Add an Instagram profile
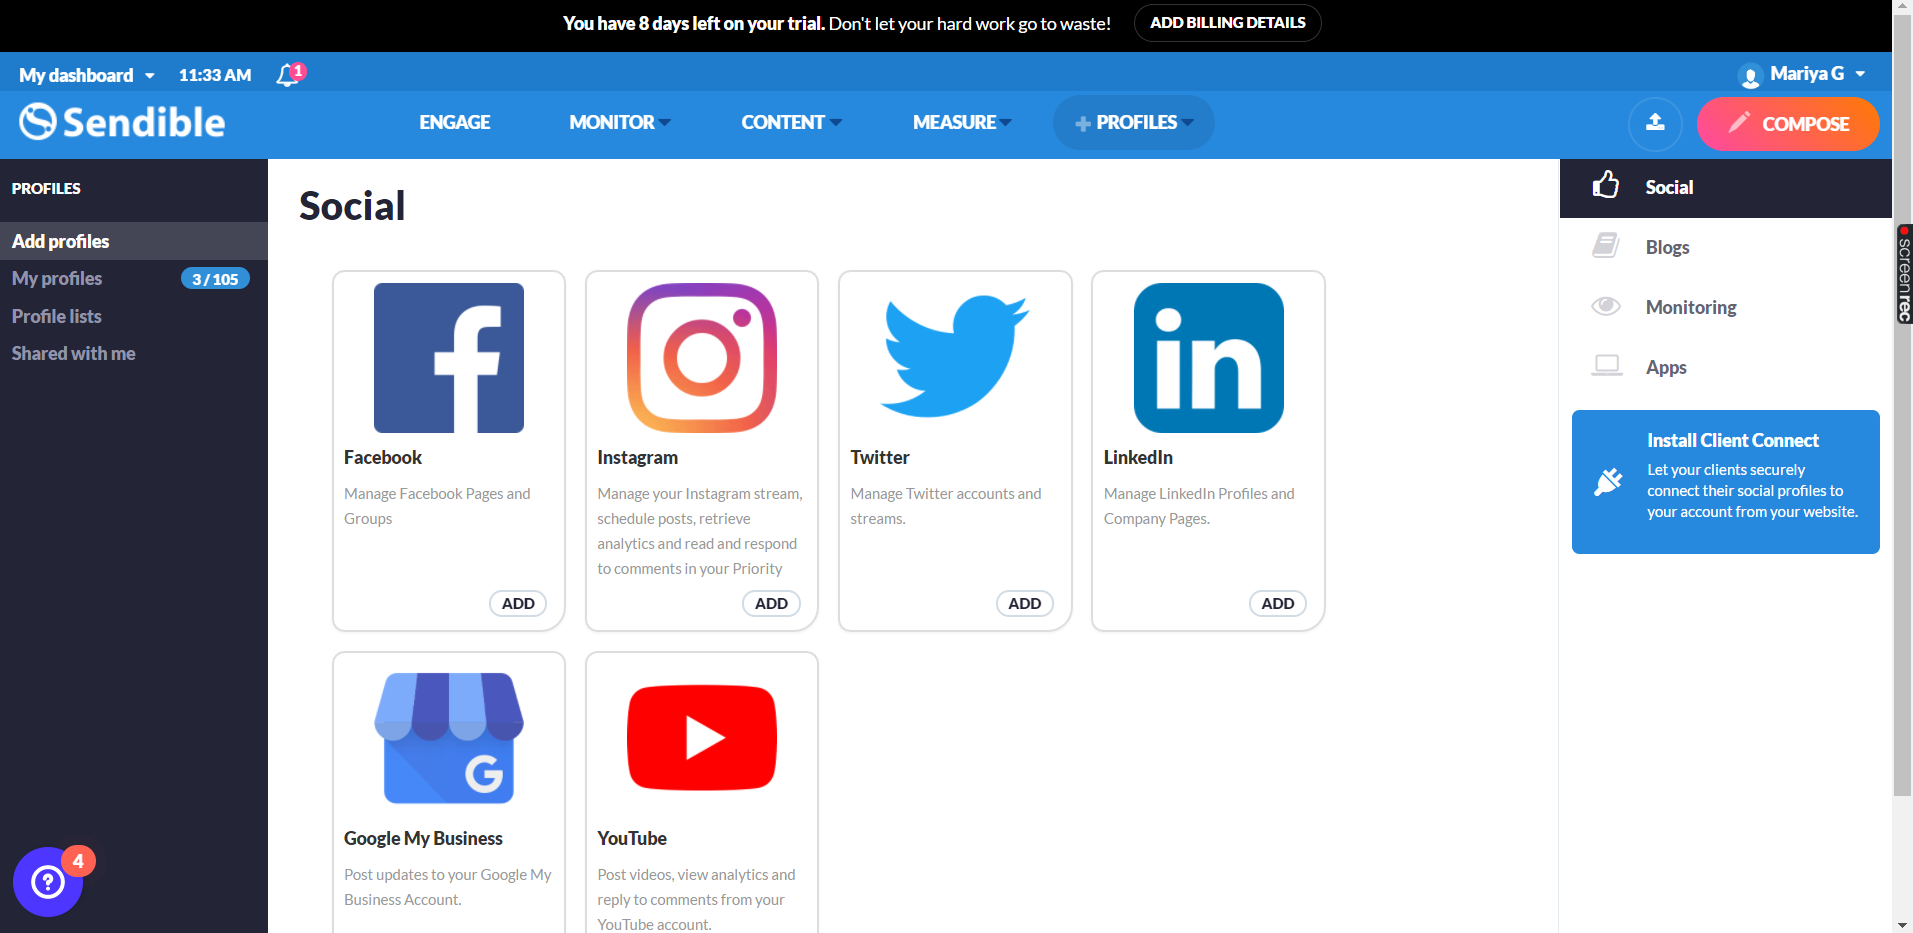Viewport: 1913px width, 933px height. 771,603
